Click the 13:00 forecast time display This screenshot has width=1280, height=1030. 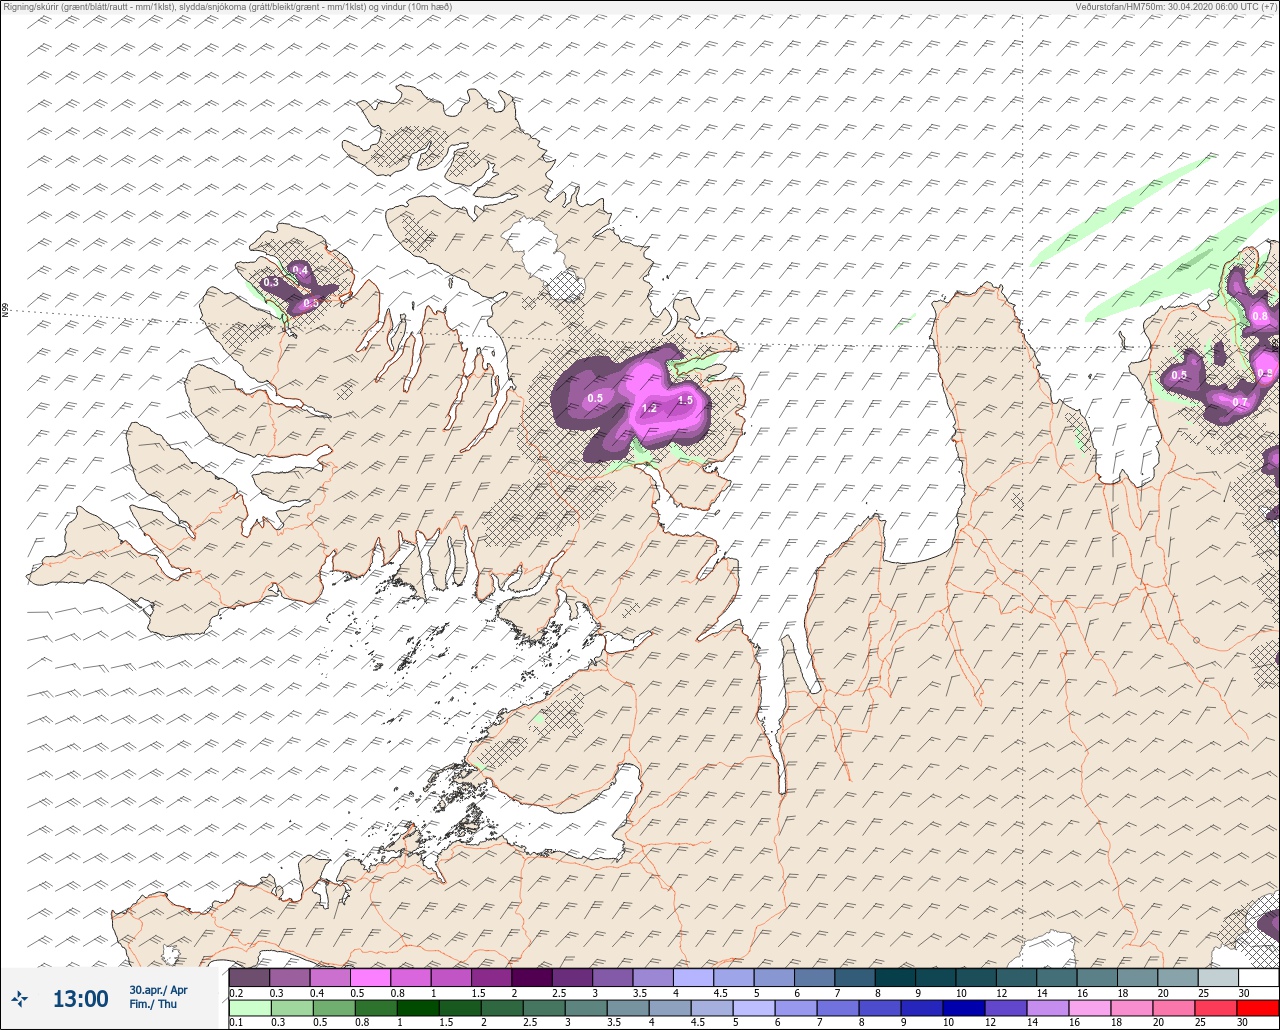coord(80,999)
